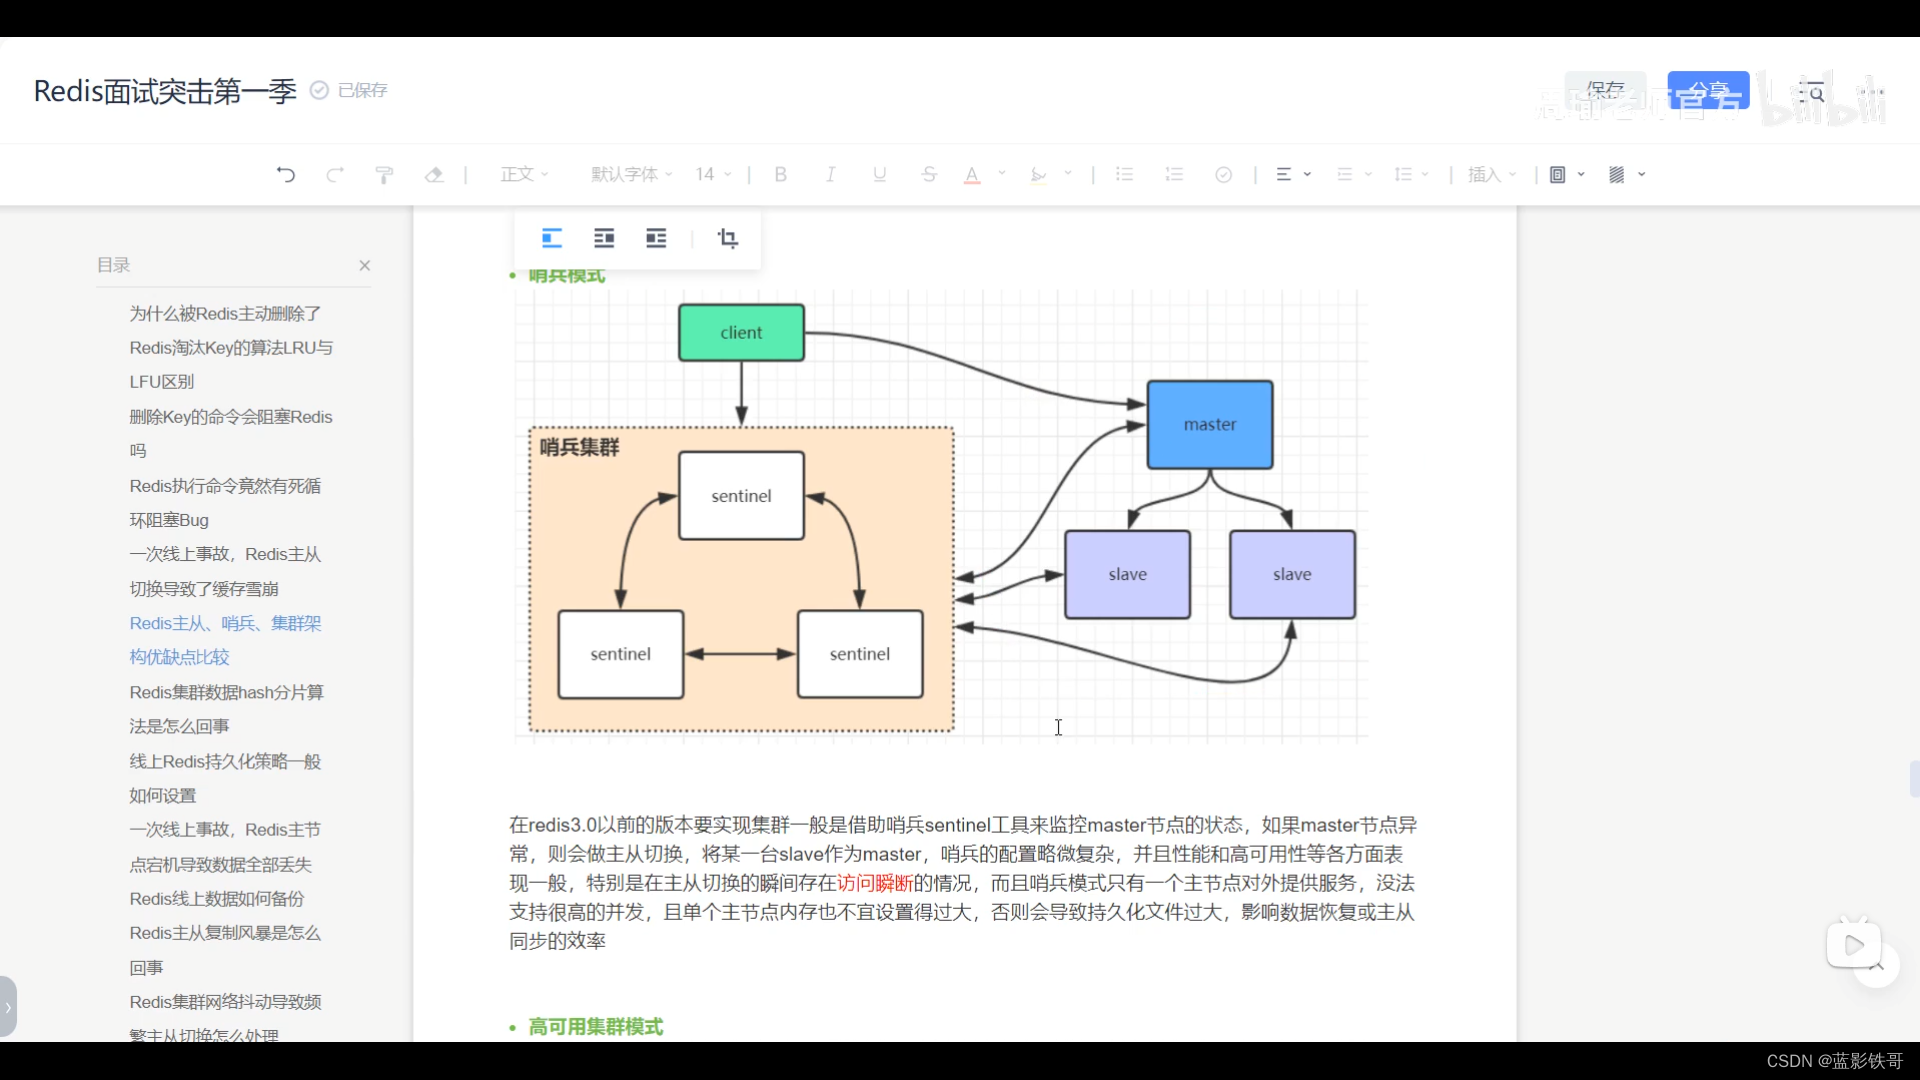Select the format painter tool
This screenshot has height=1080, width=1920.
[384, 175]
